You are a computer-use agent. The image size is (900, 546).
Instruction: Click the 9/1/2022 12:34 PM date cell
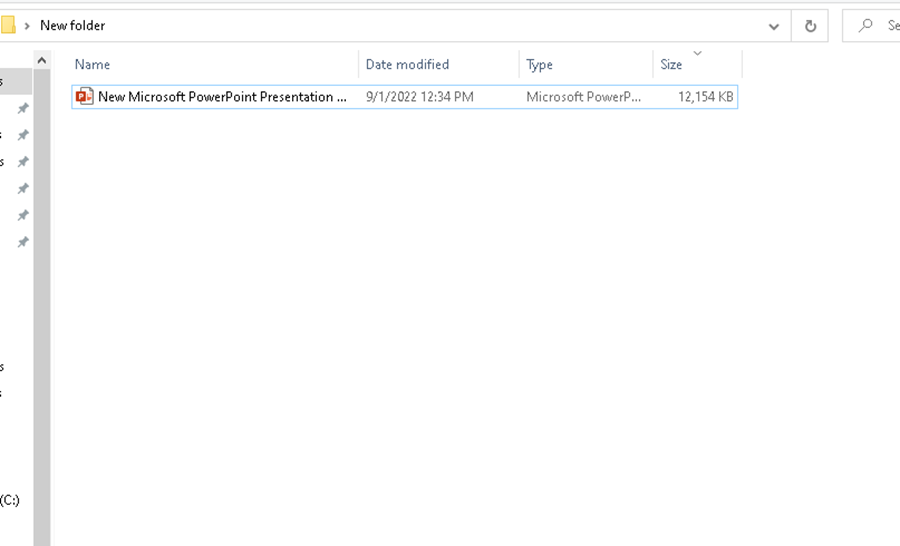coord(420,96)
